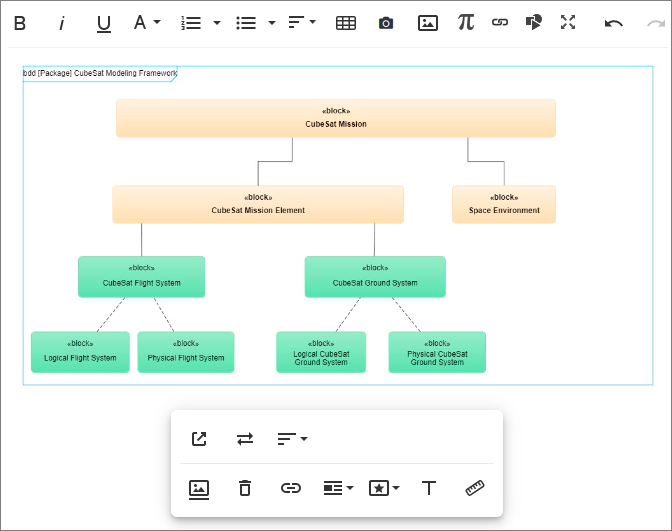Click the CubeSat Flight System block
672x531 pixels.
(x=141, y=277)
